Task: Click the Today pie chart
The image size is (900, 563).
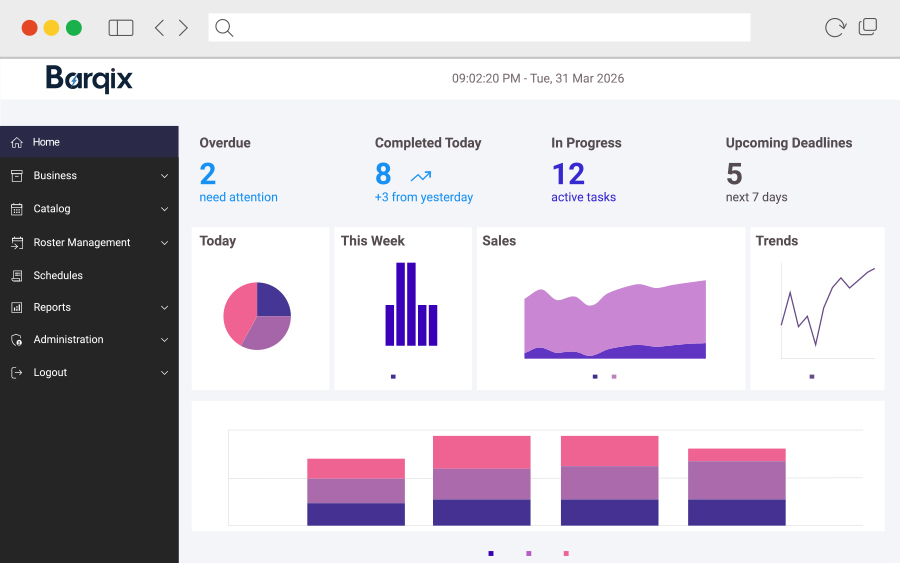Action: pyautogui.click(x=257, y=316)
